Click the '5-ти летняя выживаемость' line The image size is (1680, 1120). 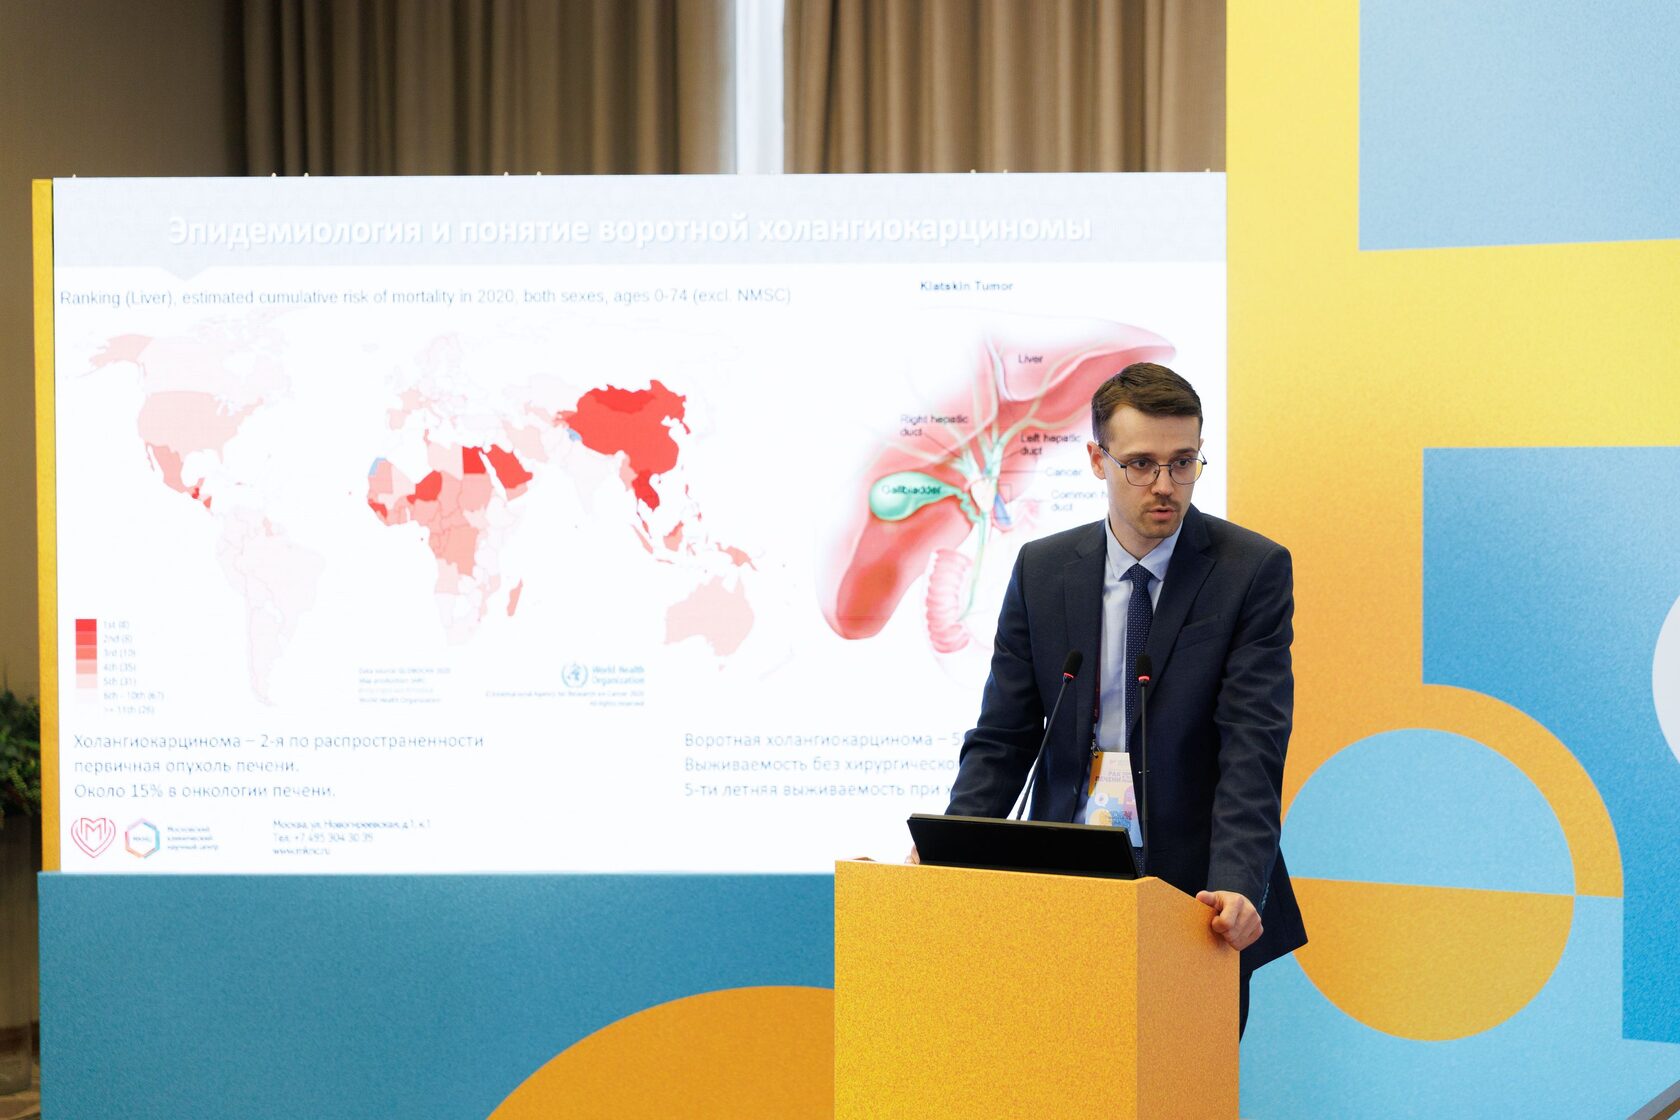point(817,789)
